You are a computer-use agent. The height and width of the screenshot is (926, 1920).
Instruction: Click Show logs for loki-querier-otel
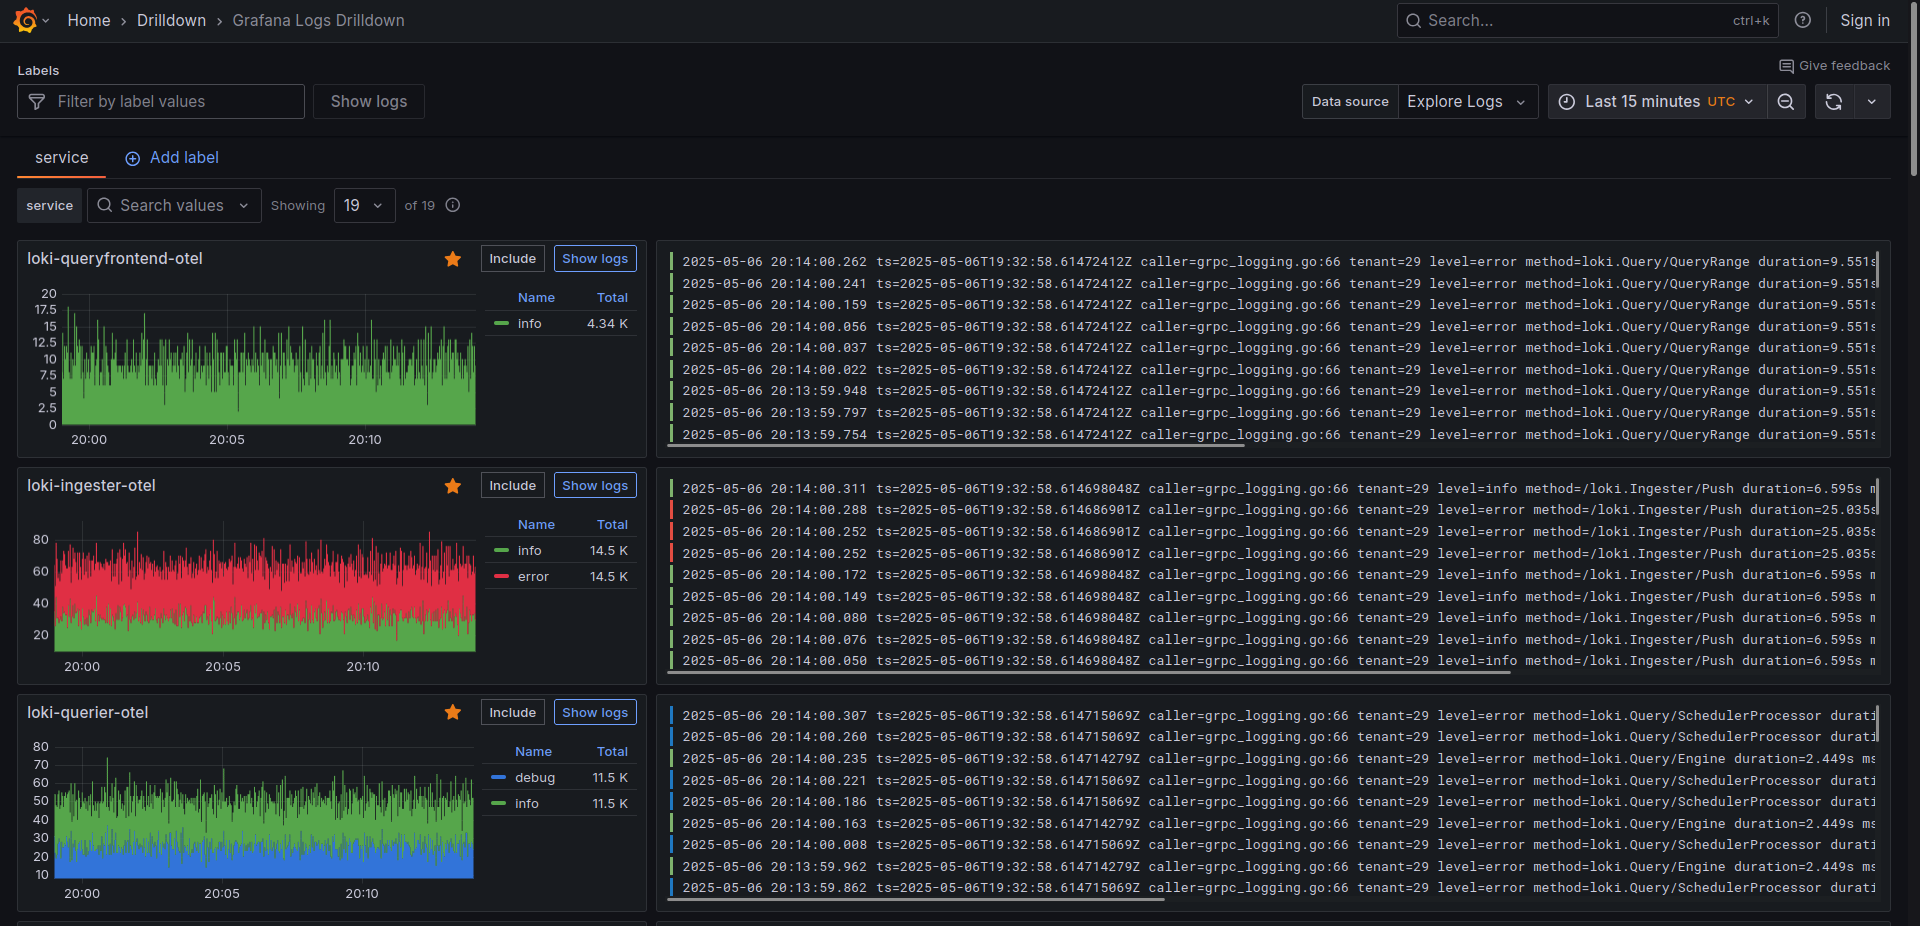tap(595, 713)
